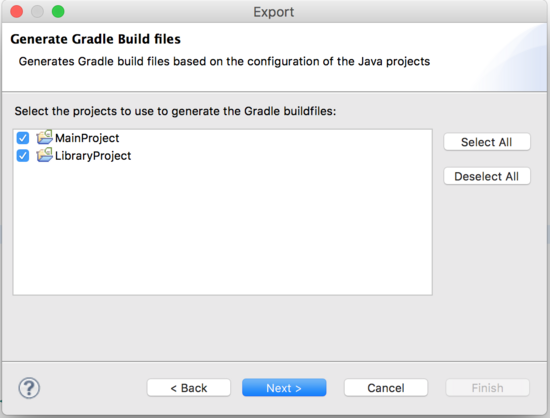This screenshot has width=550, height=418.
Task: Click the MainProject folder icon
Action: [45, 137]
